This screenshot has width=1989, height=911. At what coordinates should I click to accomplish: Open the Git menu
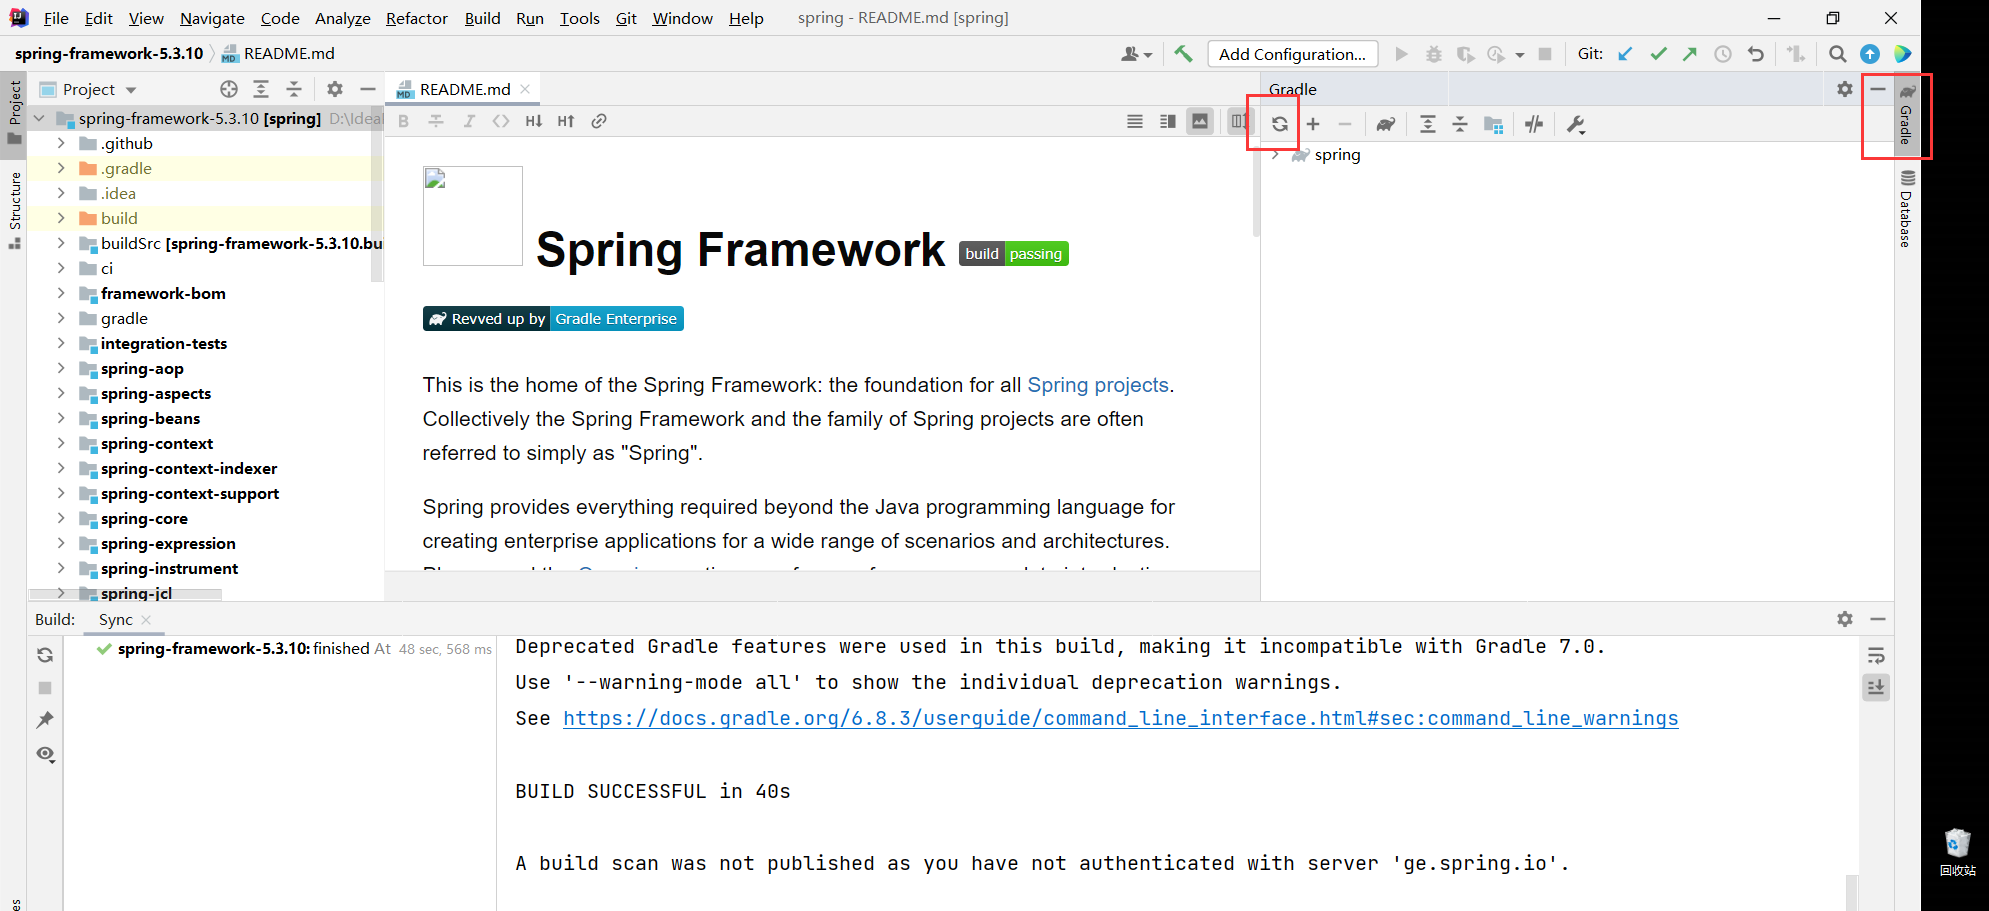(x=626, y=18)
